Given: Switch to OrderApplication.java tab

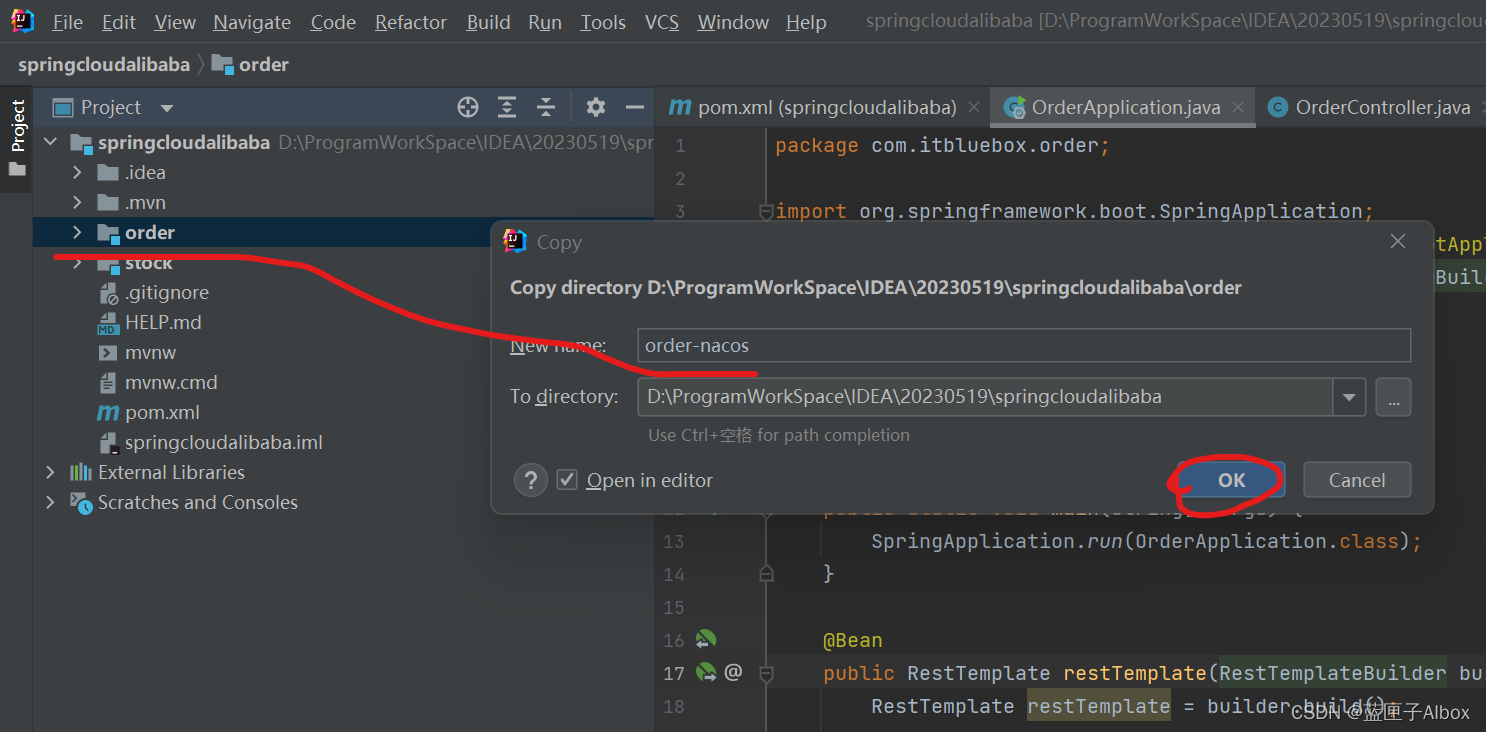Looking at the screenshot, I should (x=1122, y=107).
